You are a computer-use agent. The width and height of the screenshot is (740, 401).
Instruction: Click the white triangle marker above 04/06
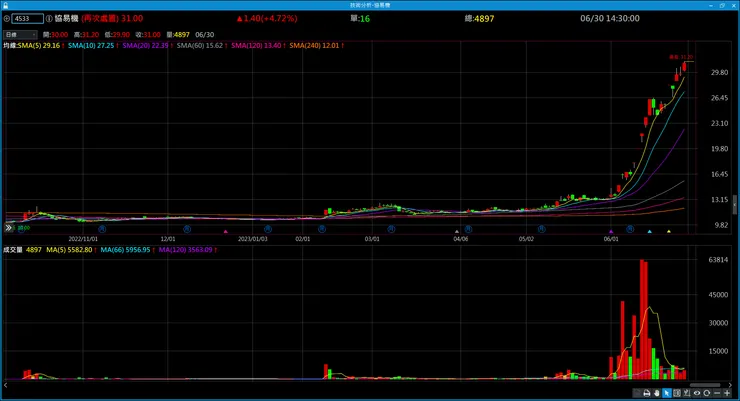tap(456, 232)
